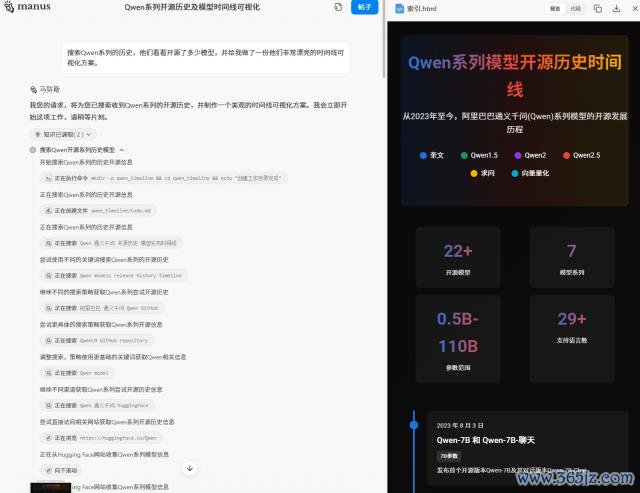Expand the 知识已调取 dropdown chip
Viewport: 640px width, 493px height.
click(64, 134)
